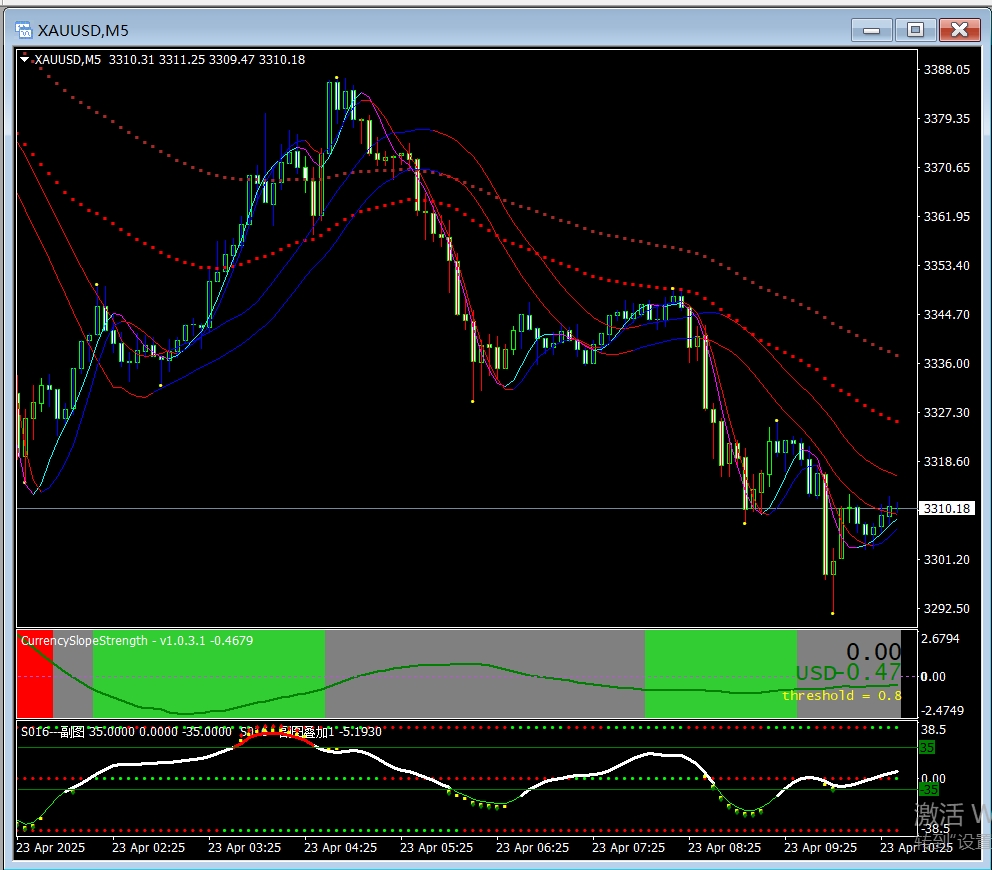Click slope panel scale value 2.6794
992x870 pixels.
pyautogui.click(x=941, y=638)
